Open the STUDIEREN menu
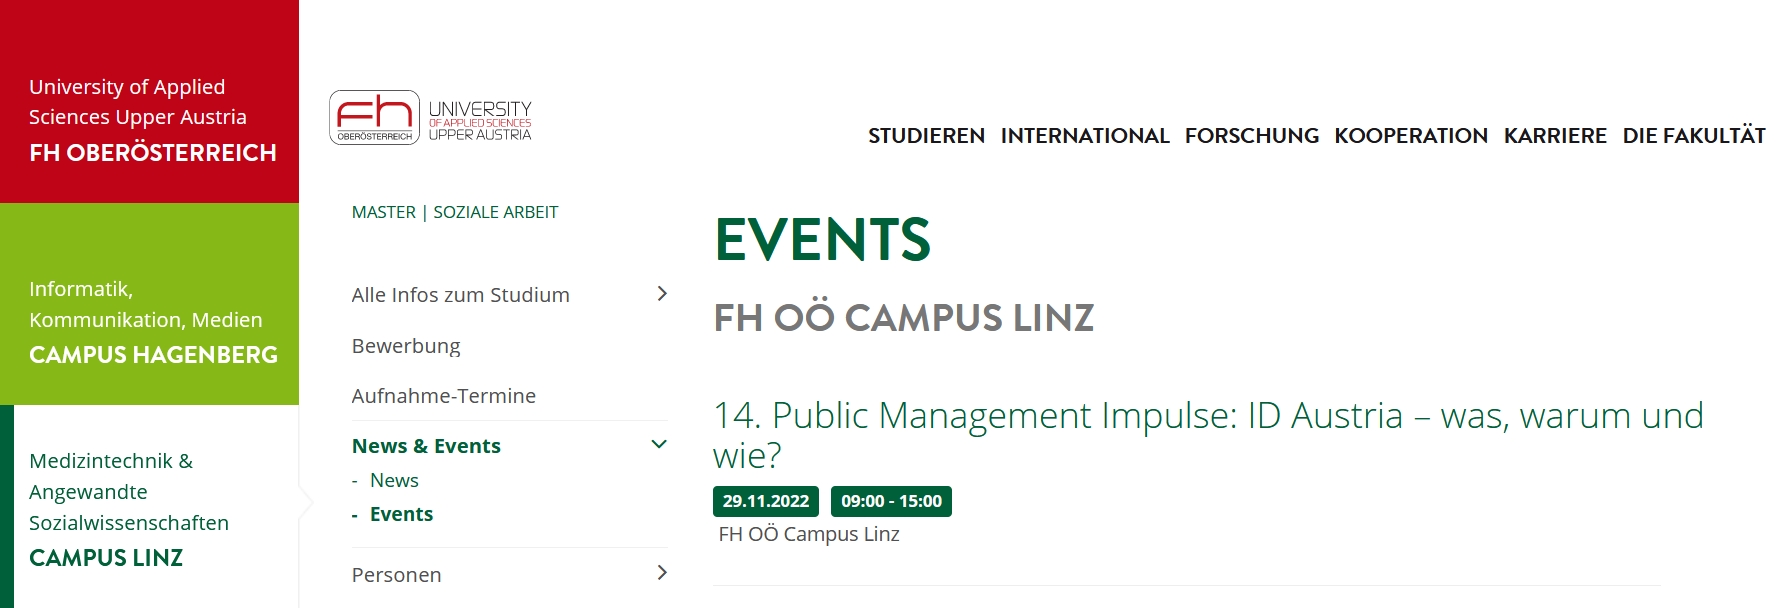 pos(926,135)
